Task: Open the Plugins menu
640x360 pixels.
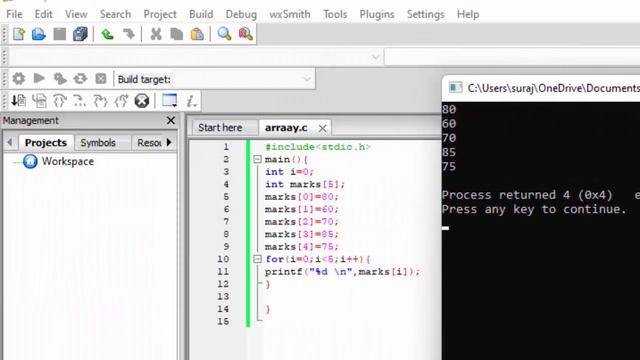Action: (x=377, y=14)
